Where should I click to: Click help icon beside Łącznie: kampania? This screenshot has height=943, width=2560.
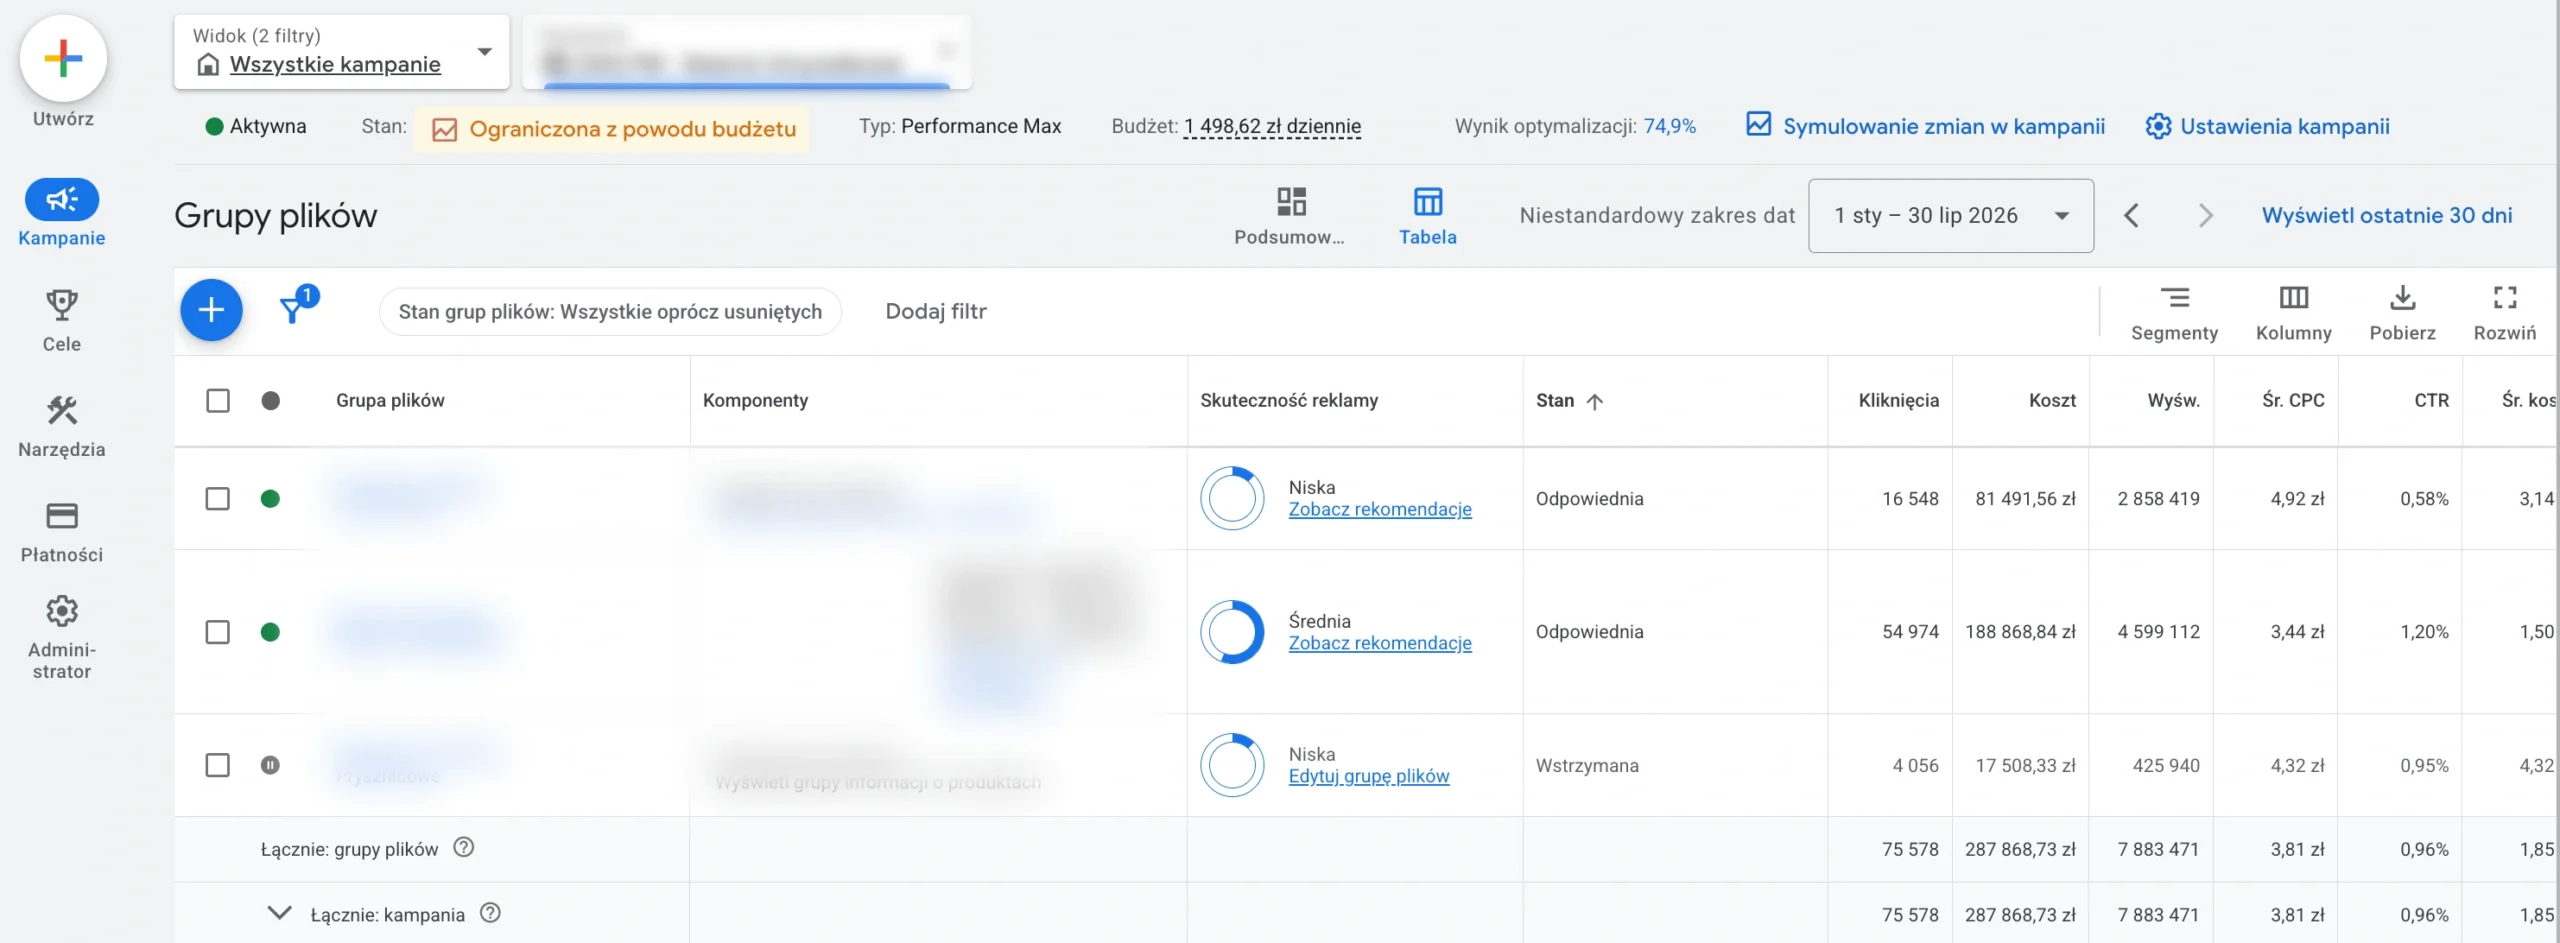[x=490, y=913]
